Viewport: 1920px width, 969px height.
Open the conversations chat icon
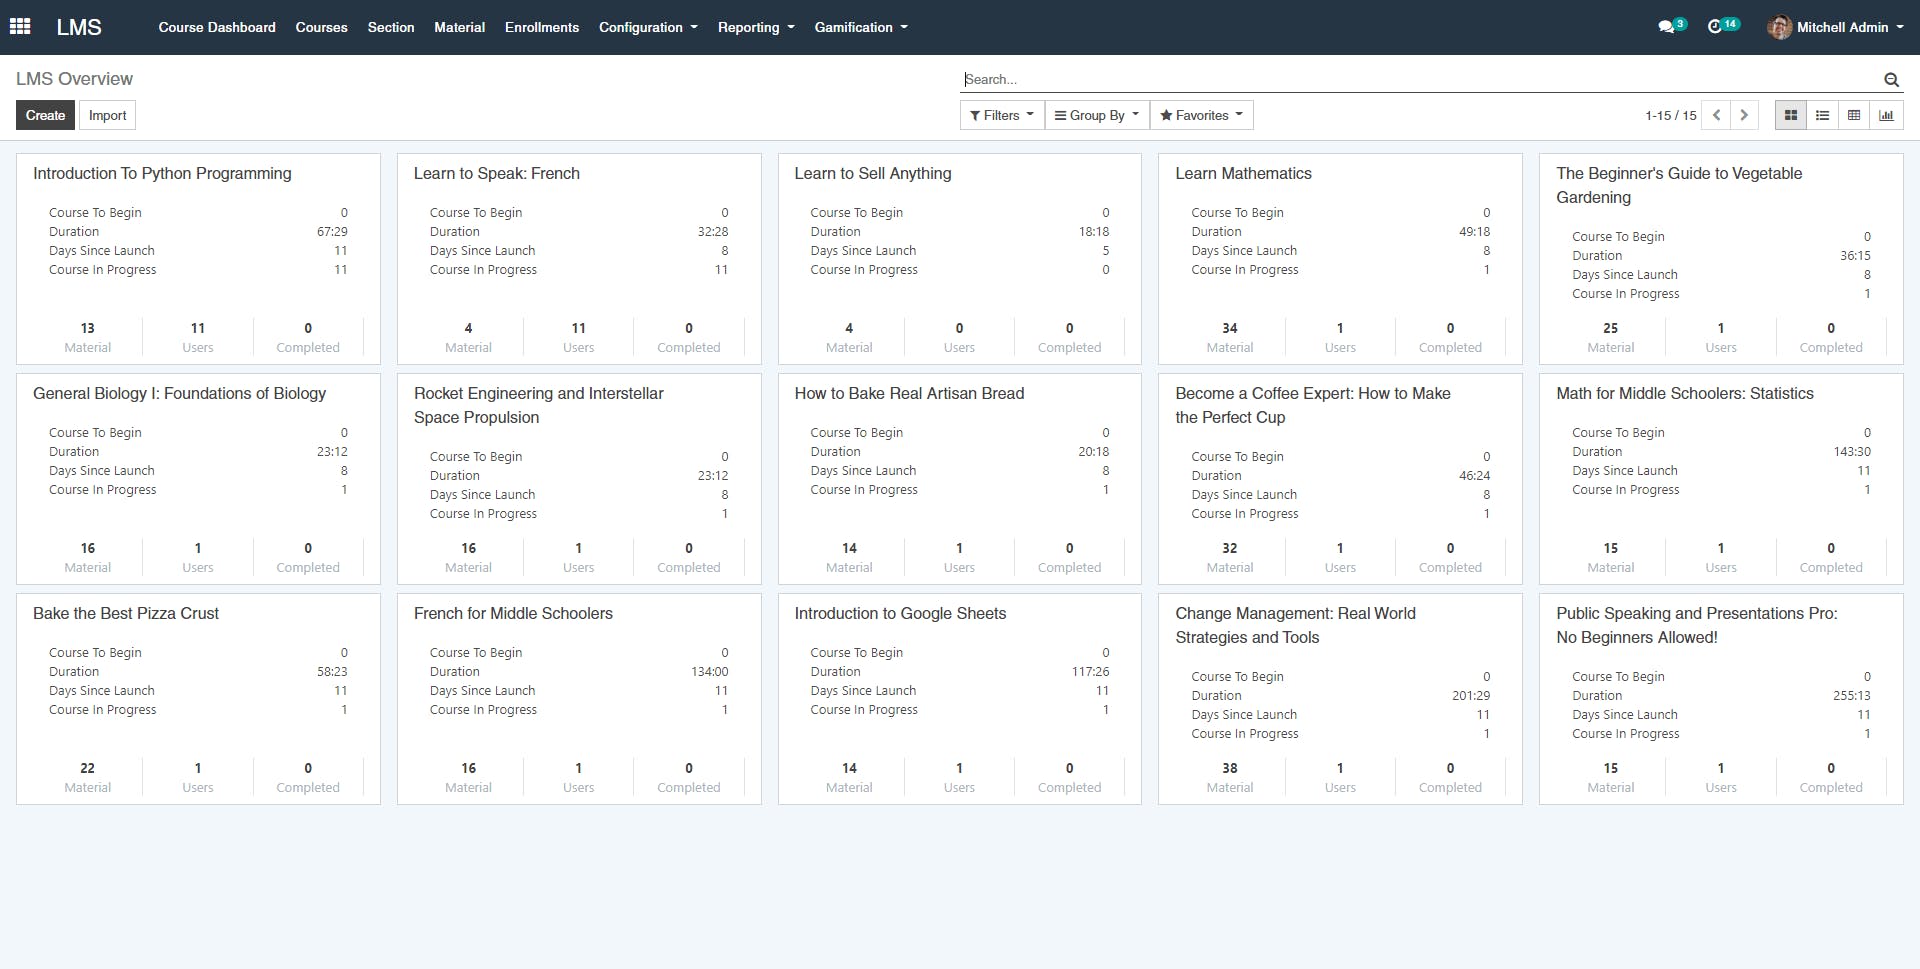[1666, 27]
